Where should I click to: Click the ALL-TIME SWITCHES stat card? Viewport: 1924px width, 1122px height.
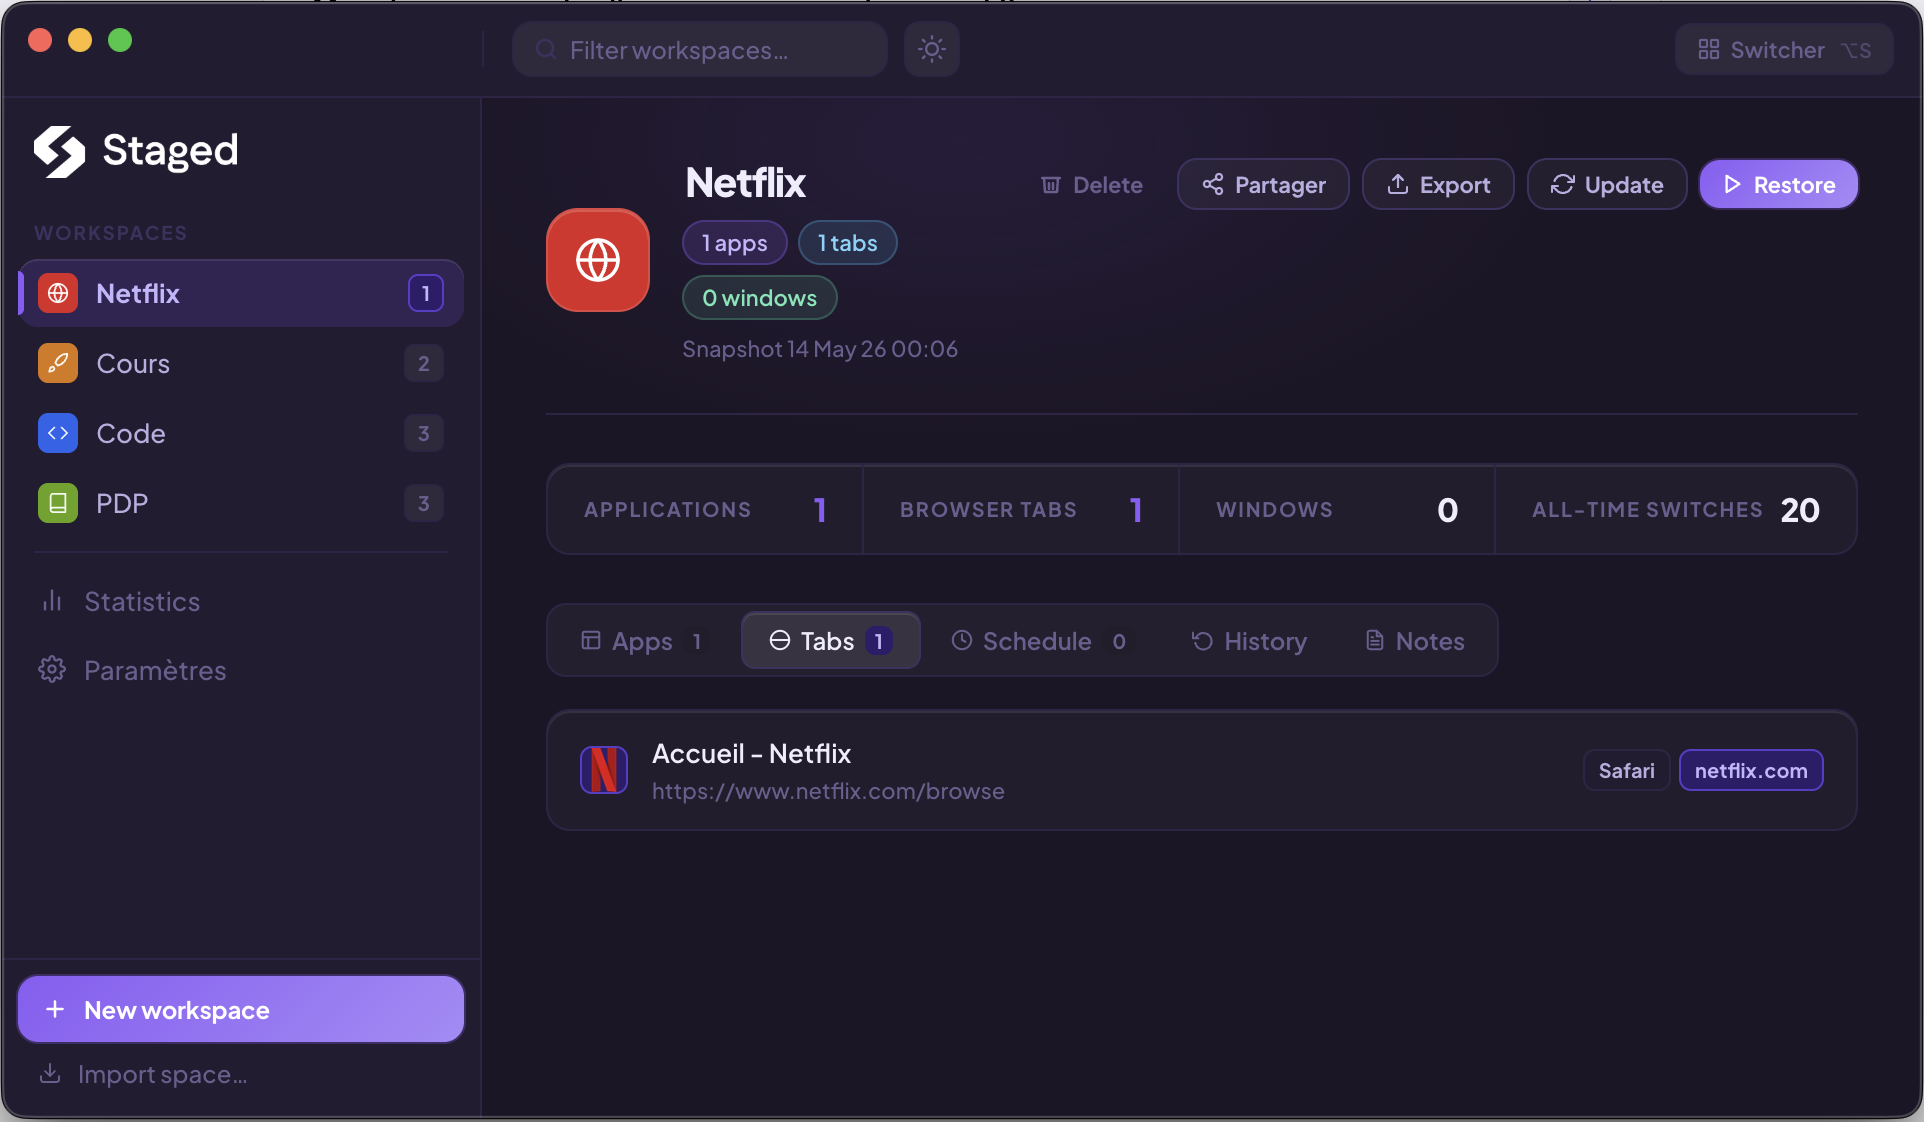(x=1676, y=510)
